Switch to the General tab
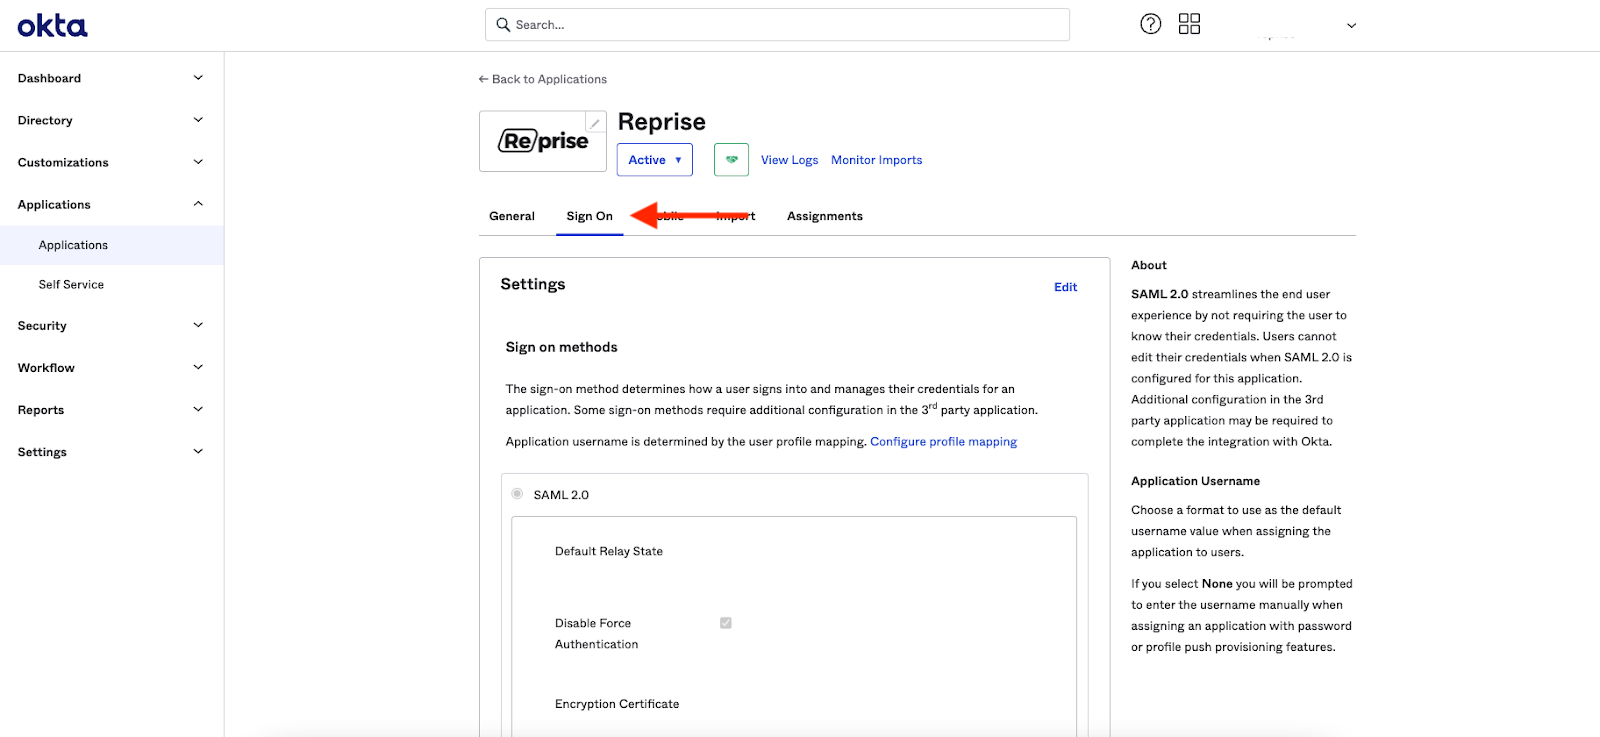This screenshot has width=1600, height=737. tap(512, 216)
